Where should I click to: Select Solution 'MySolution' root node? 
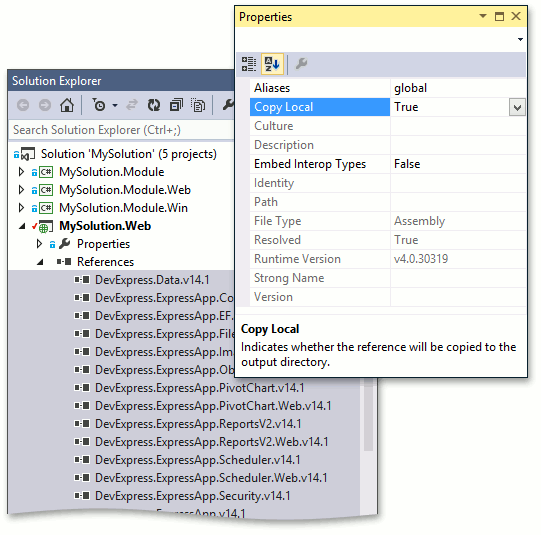tap(128, 154)
